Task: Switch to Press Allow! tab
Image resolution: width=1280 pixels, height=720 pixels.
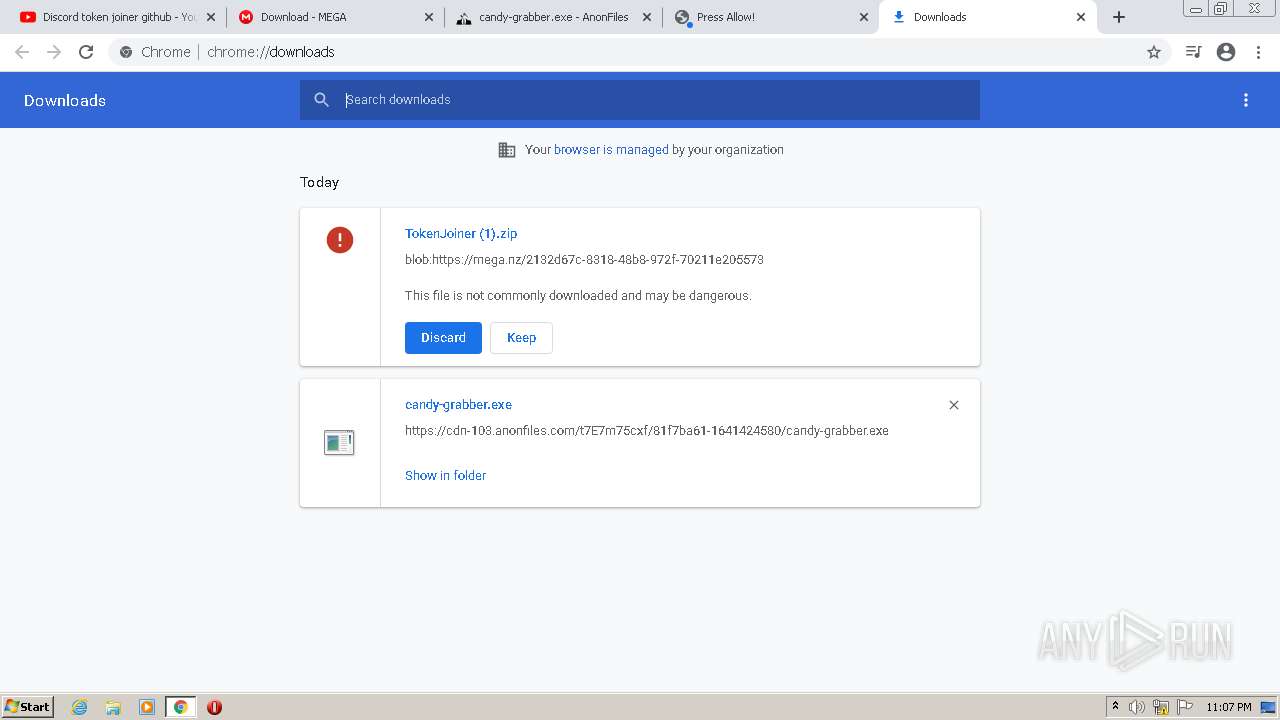Action: point(770,17)
